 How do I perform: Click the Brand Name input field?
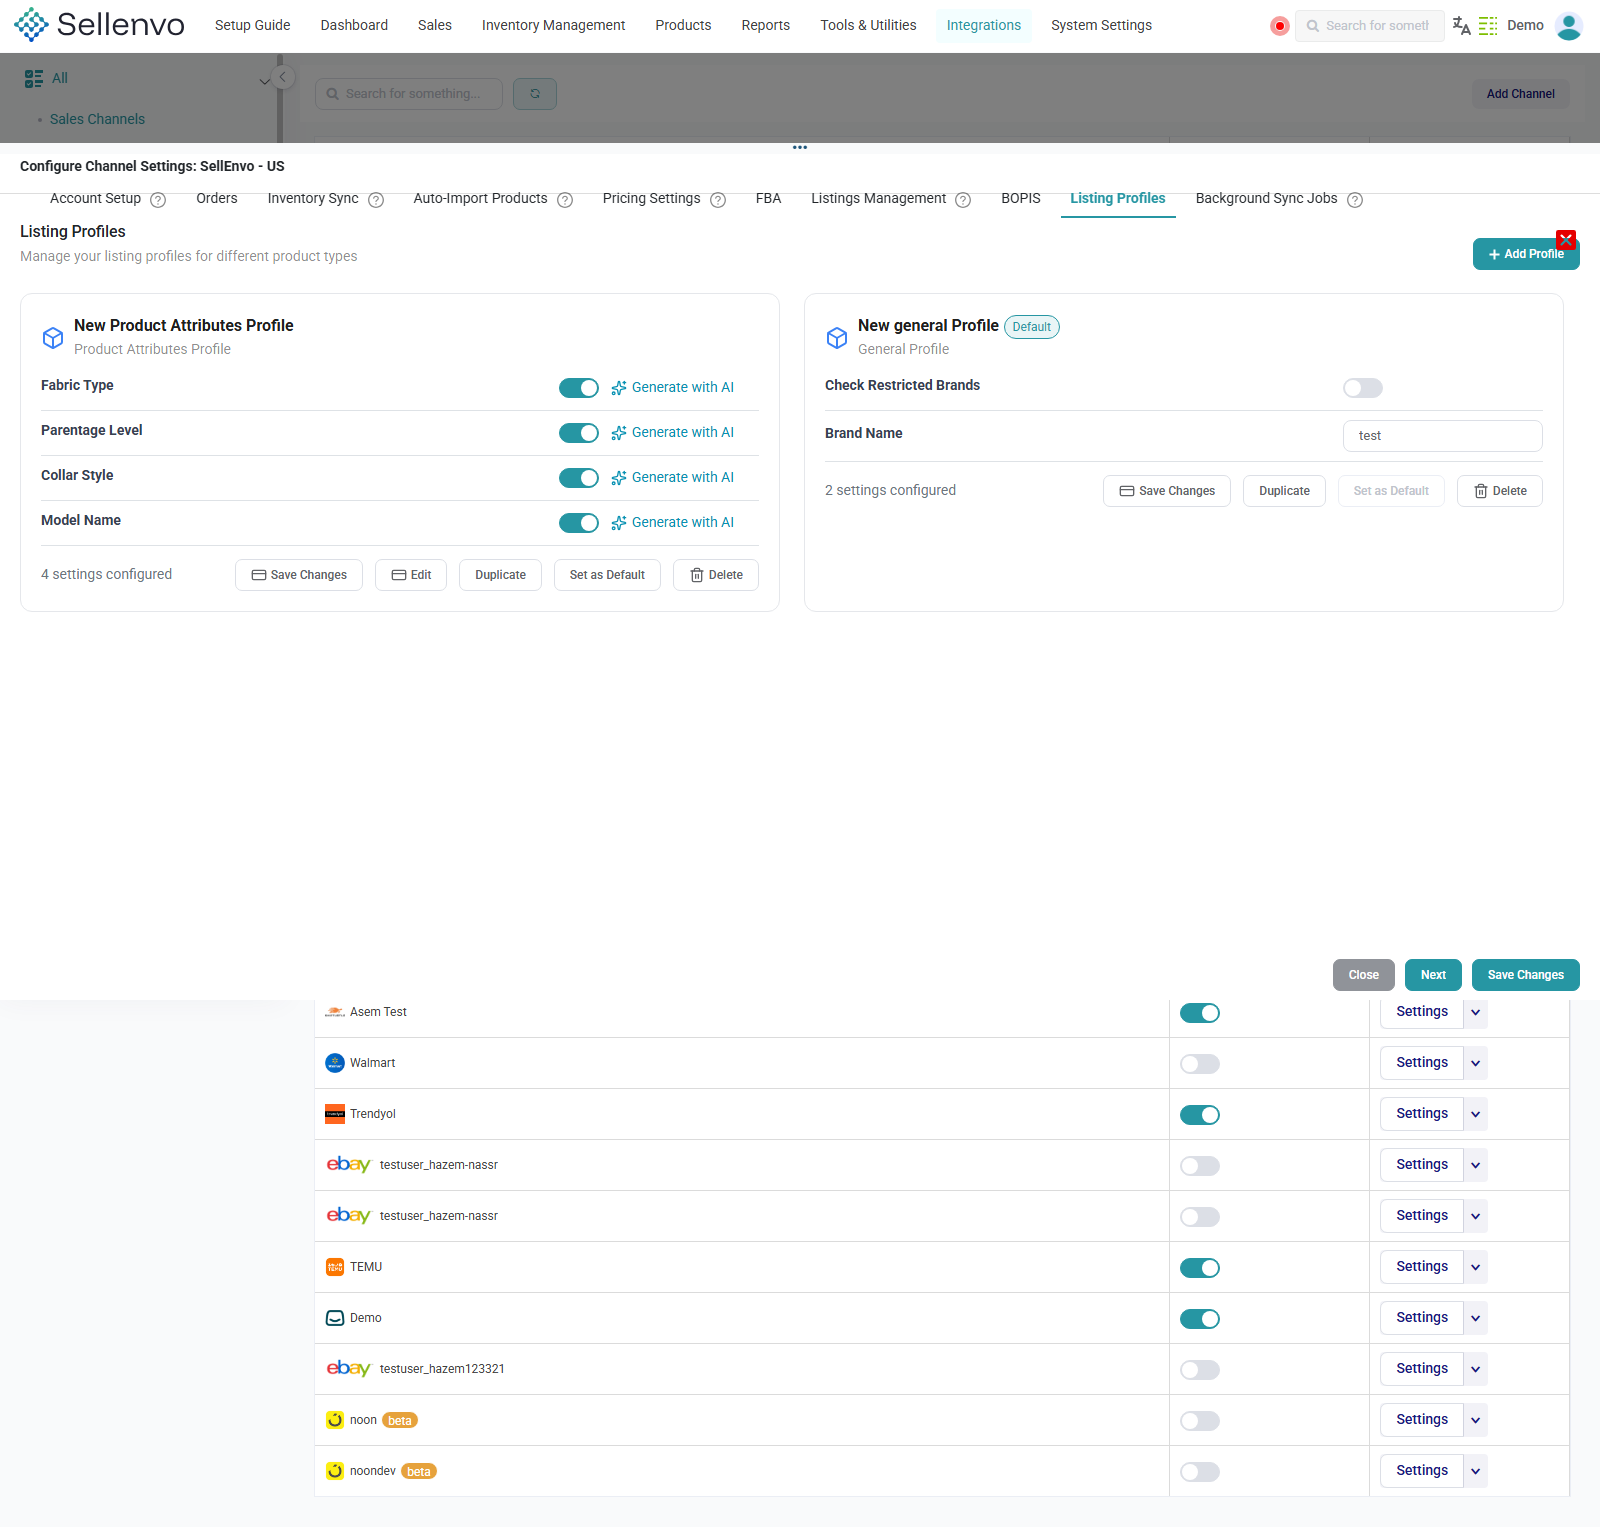tap(1442, 436)
